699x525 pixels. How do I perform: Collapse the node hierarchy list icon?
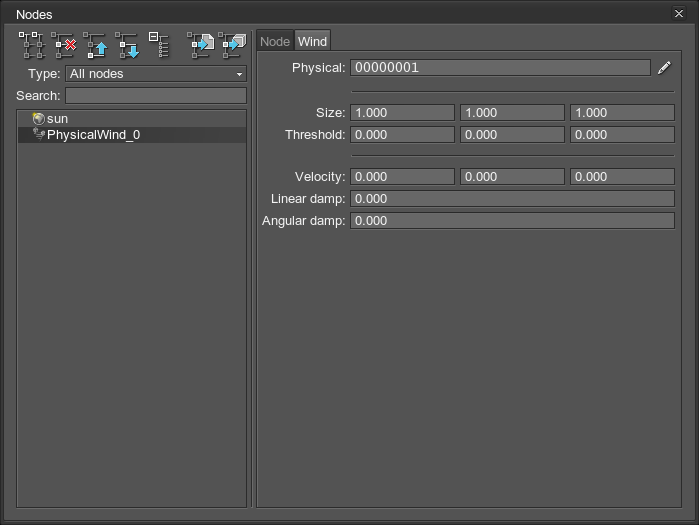[158, 45]
